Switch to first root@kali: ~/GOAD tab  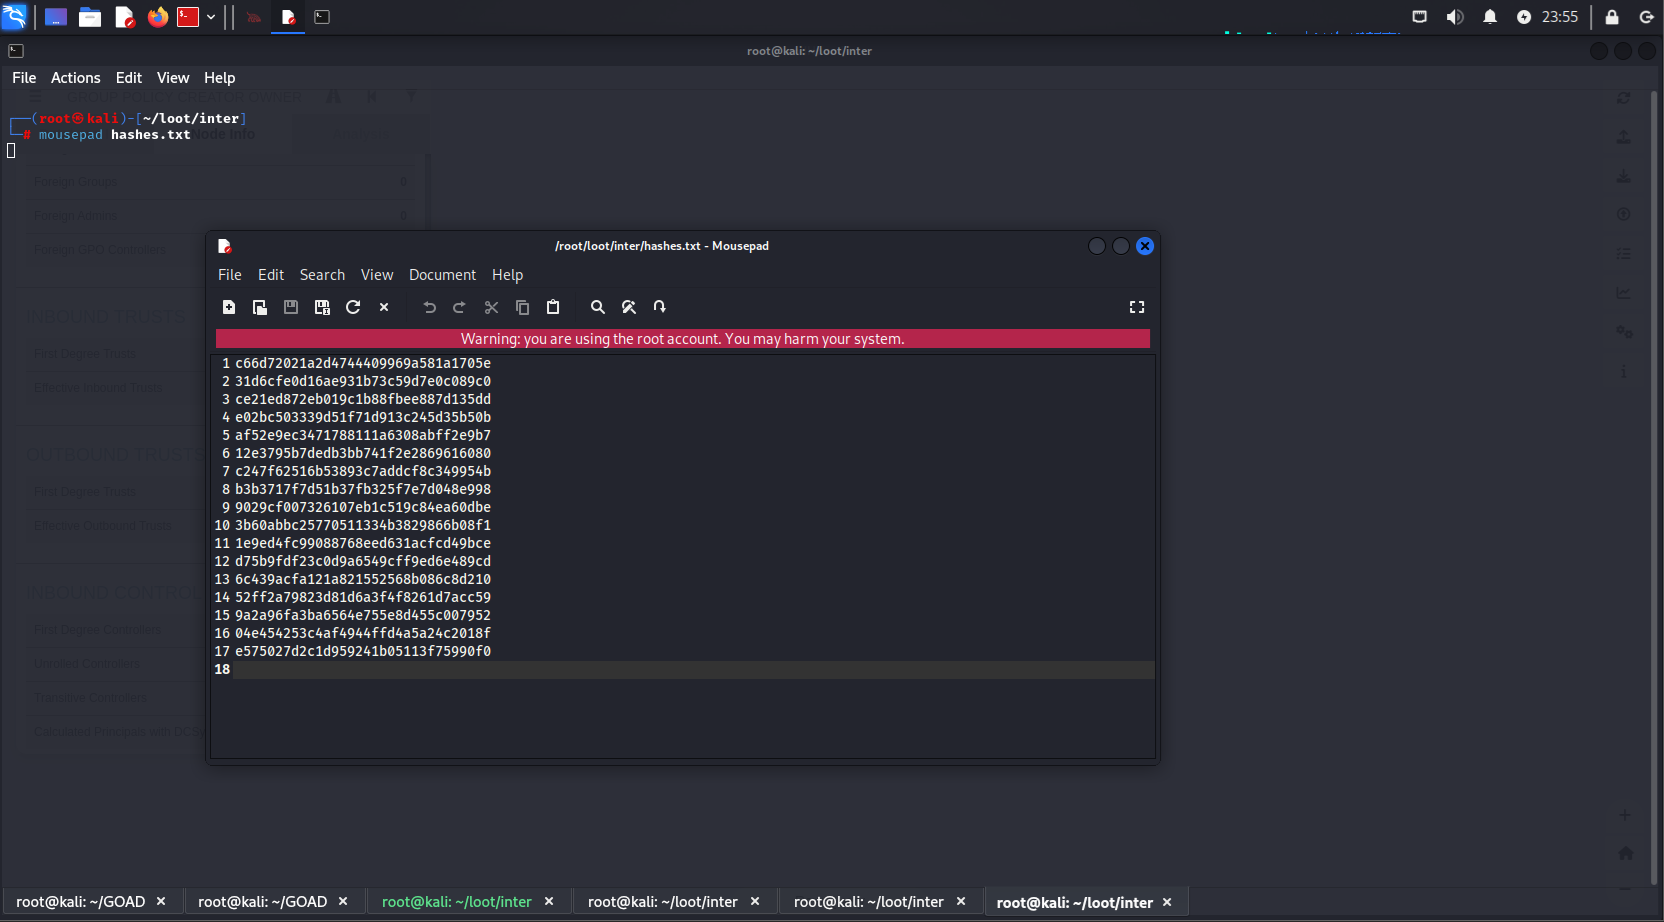coord(80,902)
